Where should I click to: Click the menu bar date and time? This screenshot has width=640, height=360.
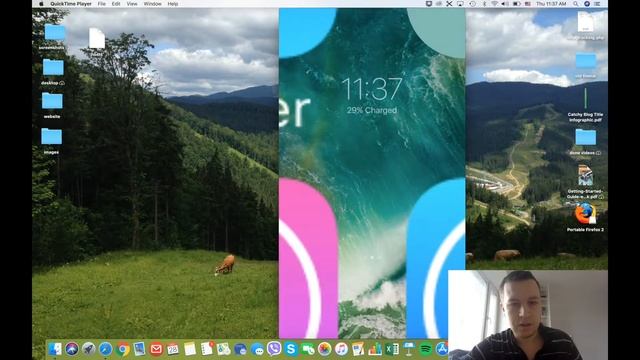pos(551,4)
